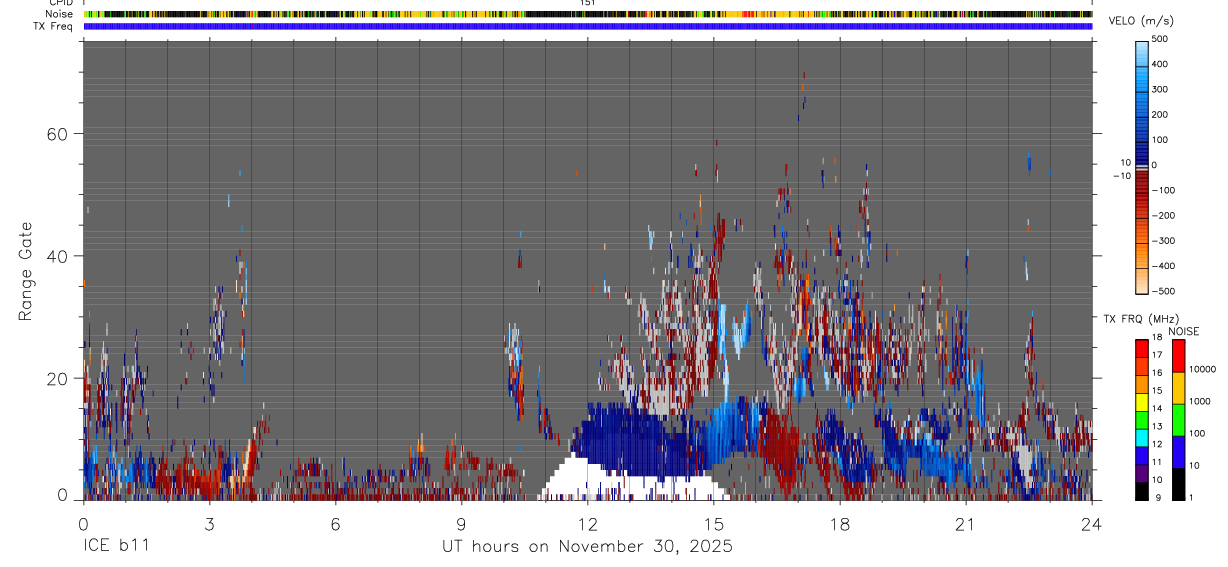Click the '500' label on velocity scale
This screenshot has width=1228, height=567.
[x=1160, y=39]
